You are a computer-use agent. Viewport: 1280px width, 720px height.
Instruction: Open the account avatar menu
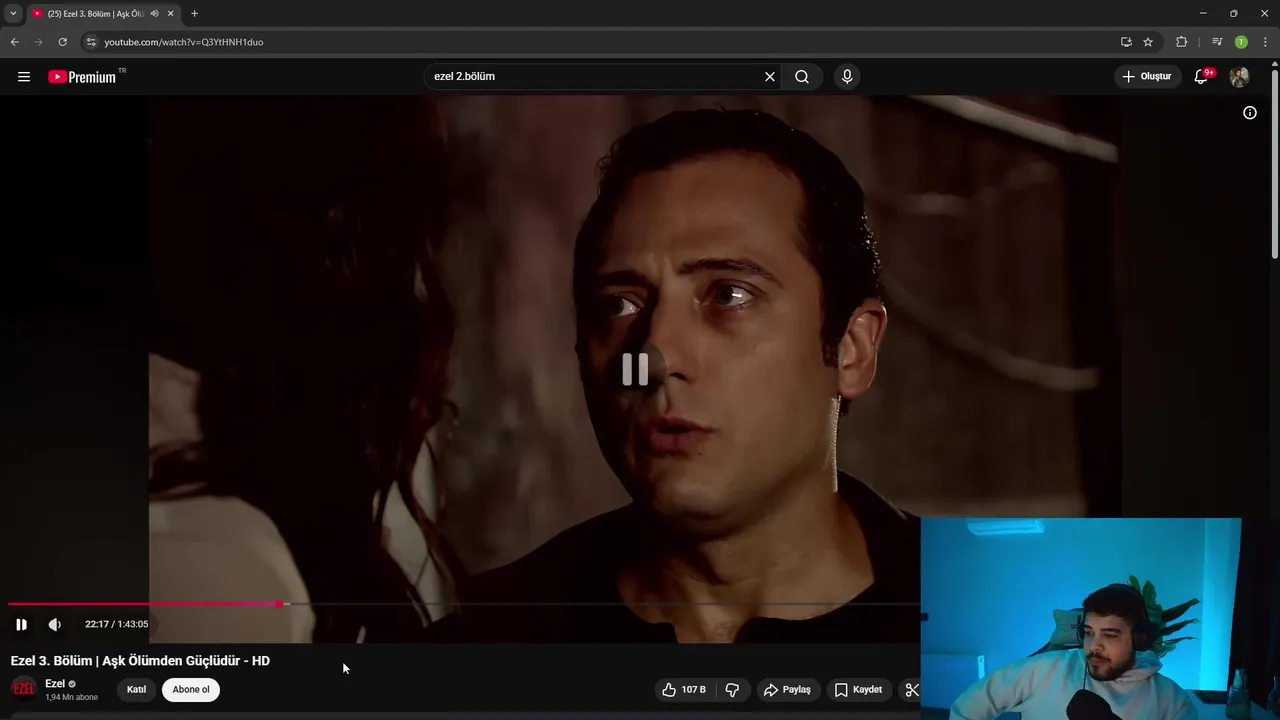pos(1239,77)
